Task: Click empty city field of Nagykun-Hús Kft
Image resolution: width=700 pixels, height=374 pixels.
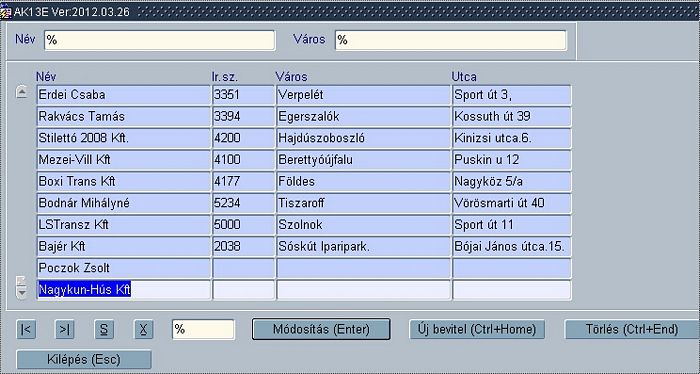Action: pyautogui.click(x=363, y=290)
